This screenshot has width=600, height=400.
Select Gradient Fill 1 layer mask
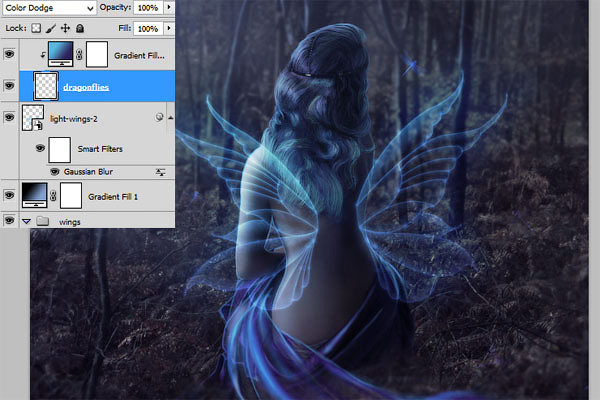tap(71, 196)
